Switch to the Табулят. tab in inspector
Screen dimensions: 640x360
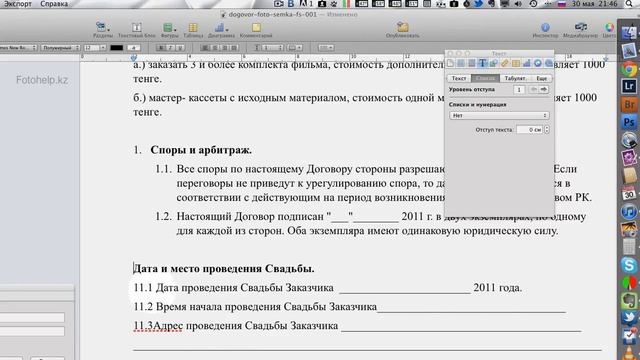tap(515, 78)
